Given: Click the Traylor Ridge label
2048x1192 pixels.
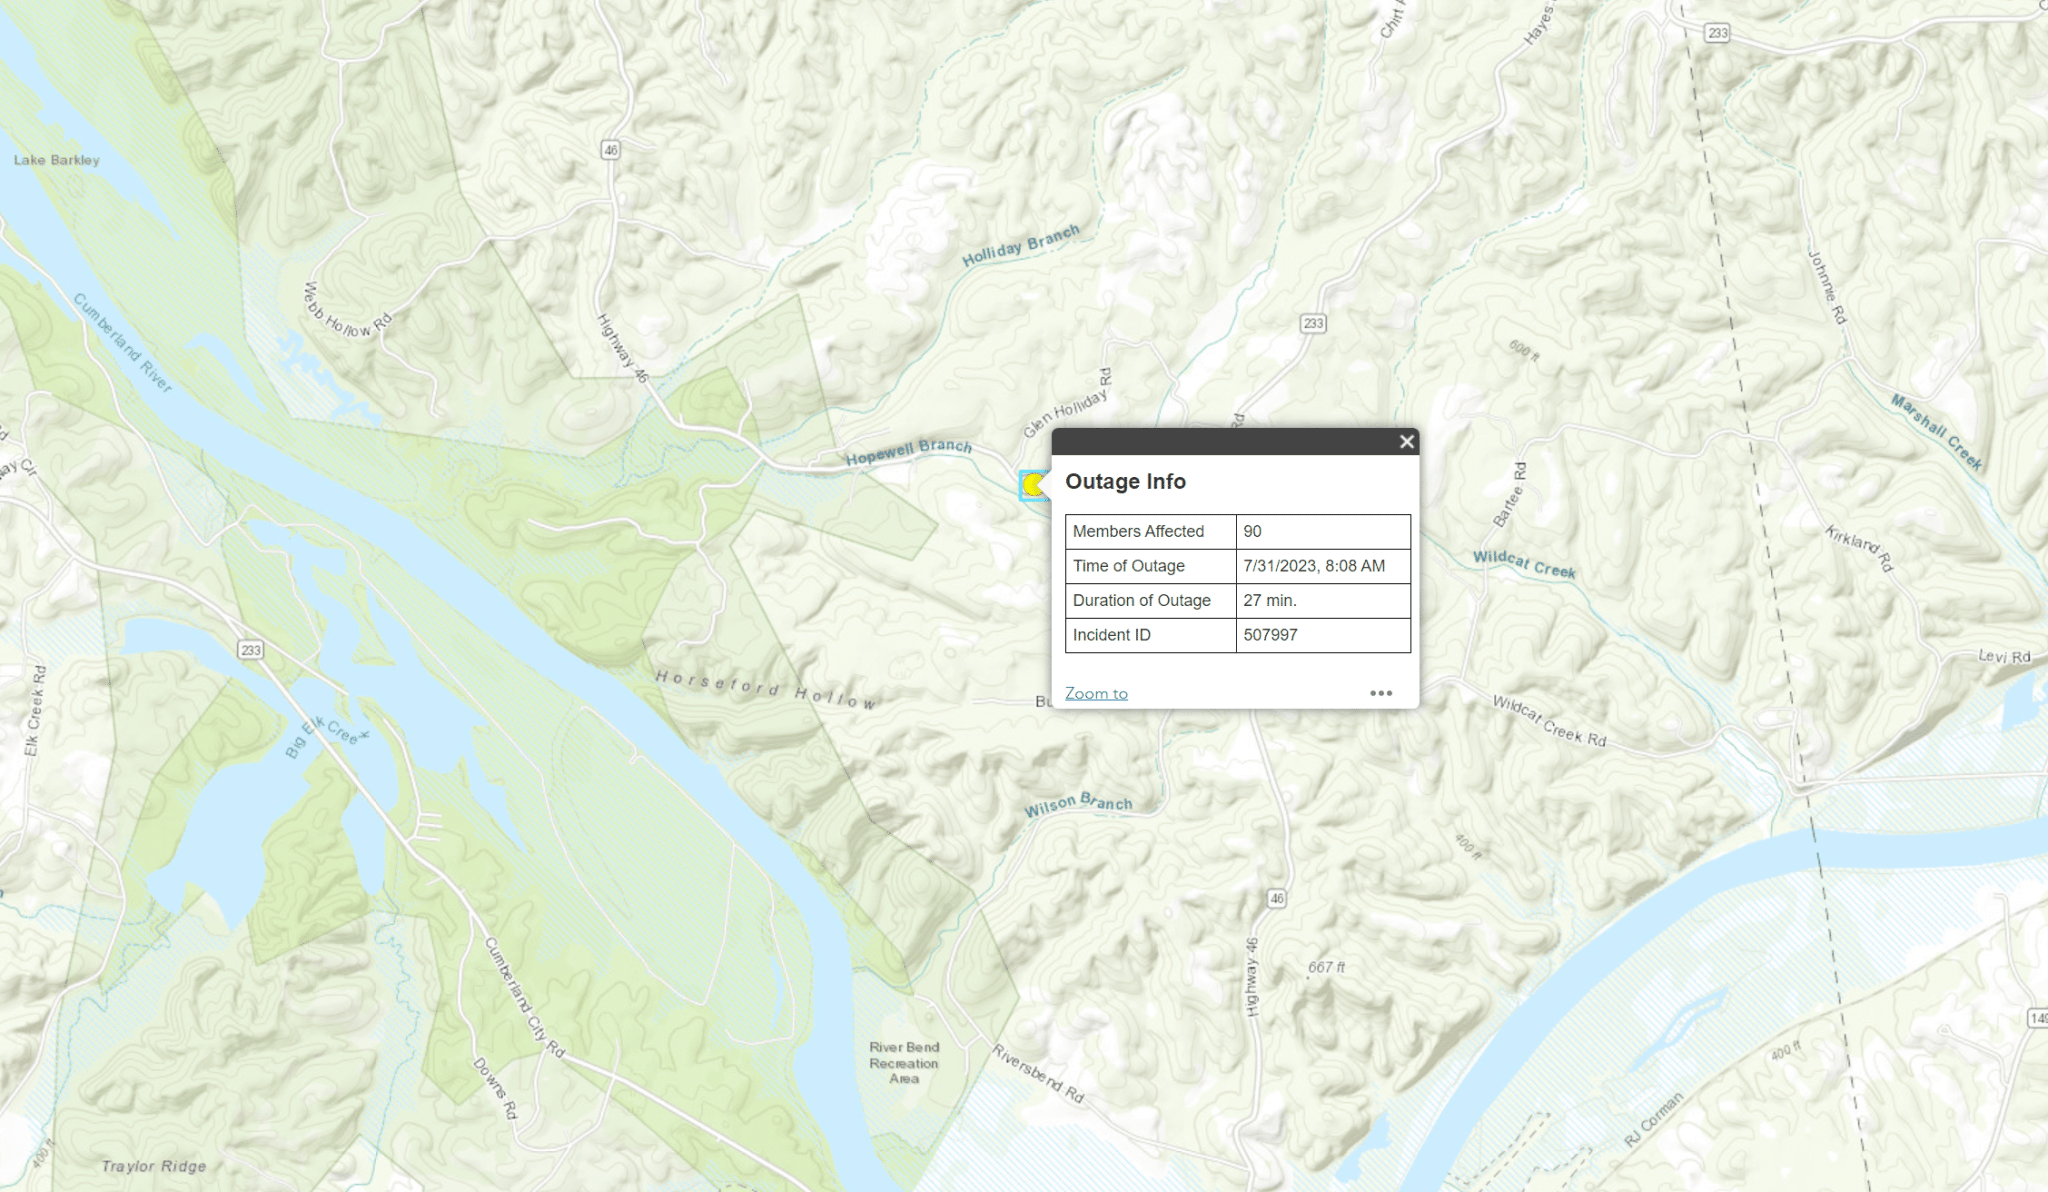Looking at the screenshot, I should pyautogui.click(x=154, y=1166).
